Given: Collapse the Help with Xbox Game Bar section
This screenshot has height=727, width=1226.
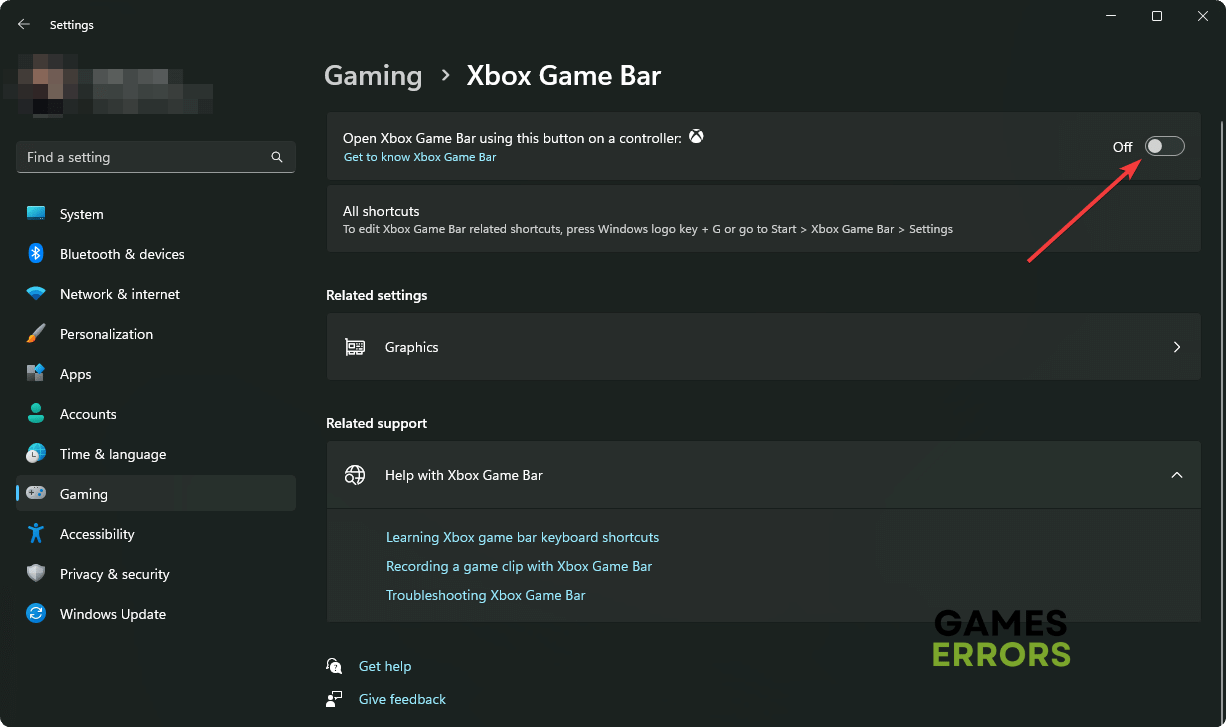Looking at the screenshot, I should (x=1176, y=475).
